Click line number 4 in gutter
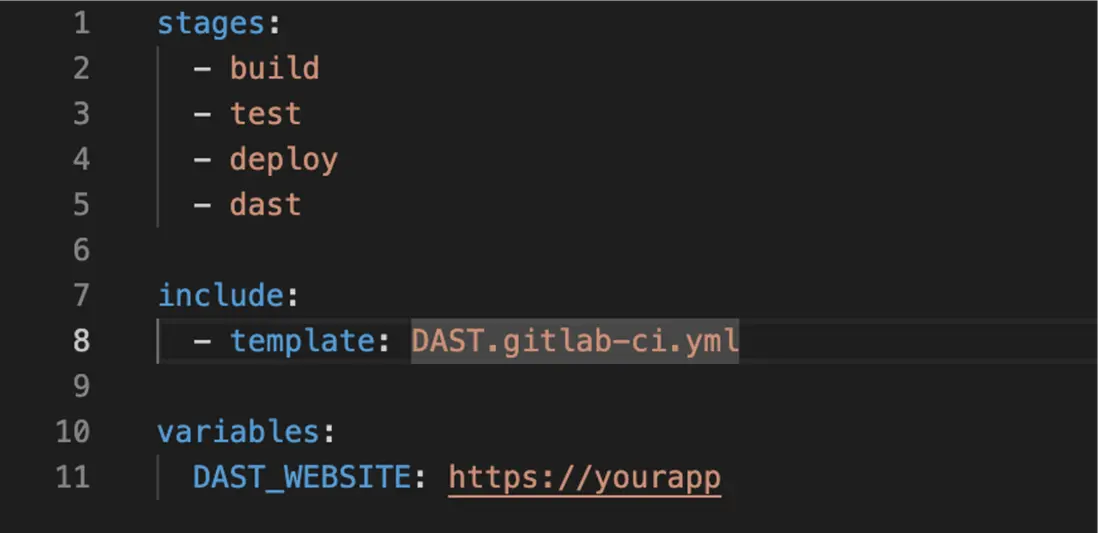1098x533 pixels. click(81, 159)
